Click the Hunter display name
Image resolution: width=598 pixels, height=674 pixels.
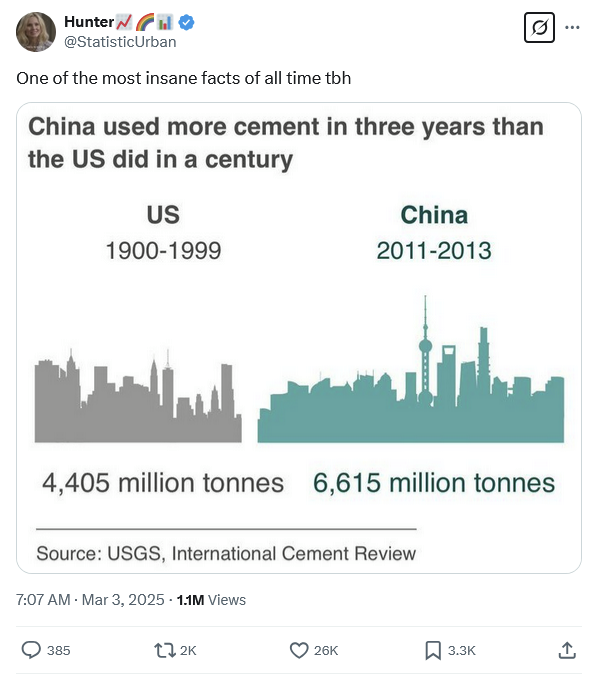[x=89, y=22]
